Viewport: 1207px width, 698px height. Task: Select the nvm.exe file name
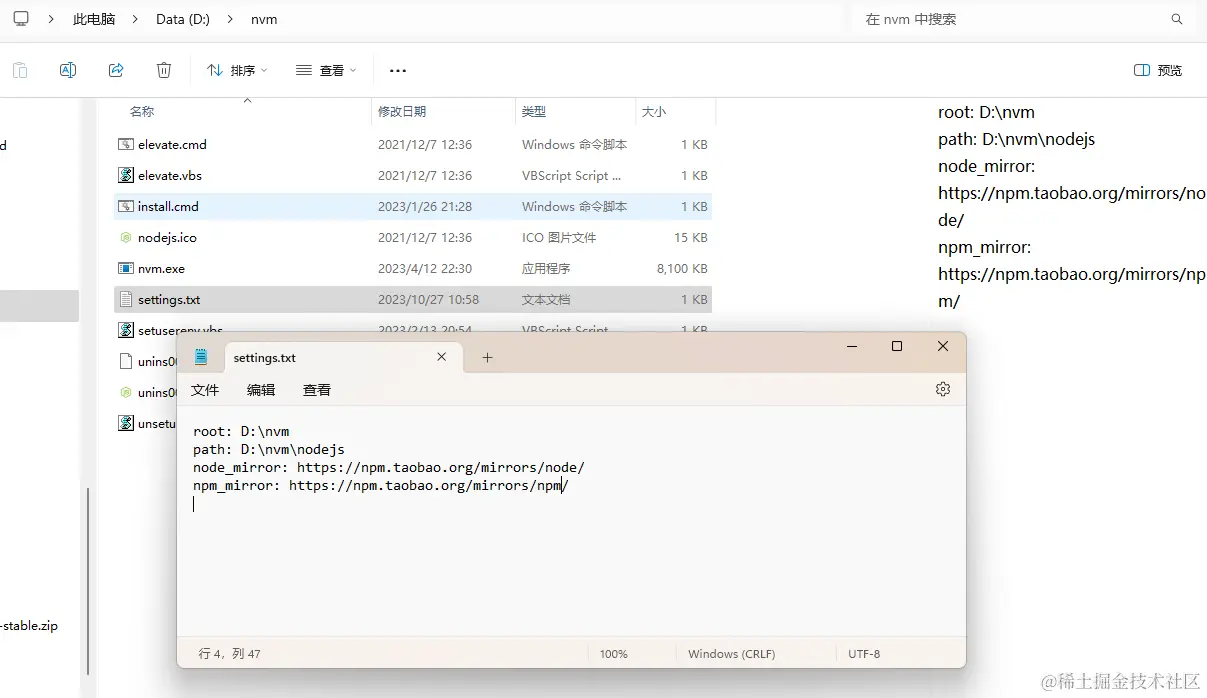(x=161, y=268)
